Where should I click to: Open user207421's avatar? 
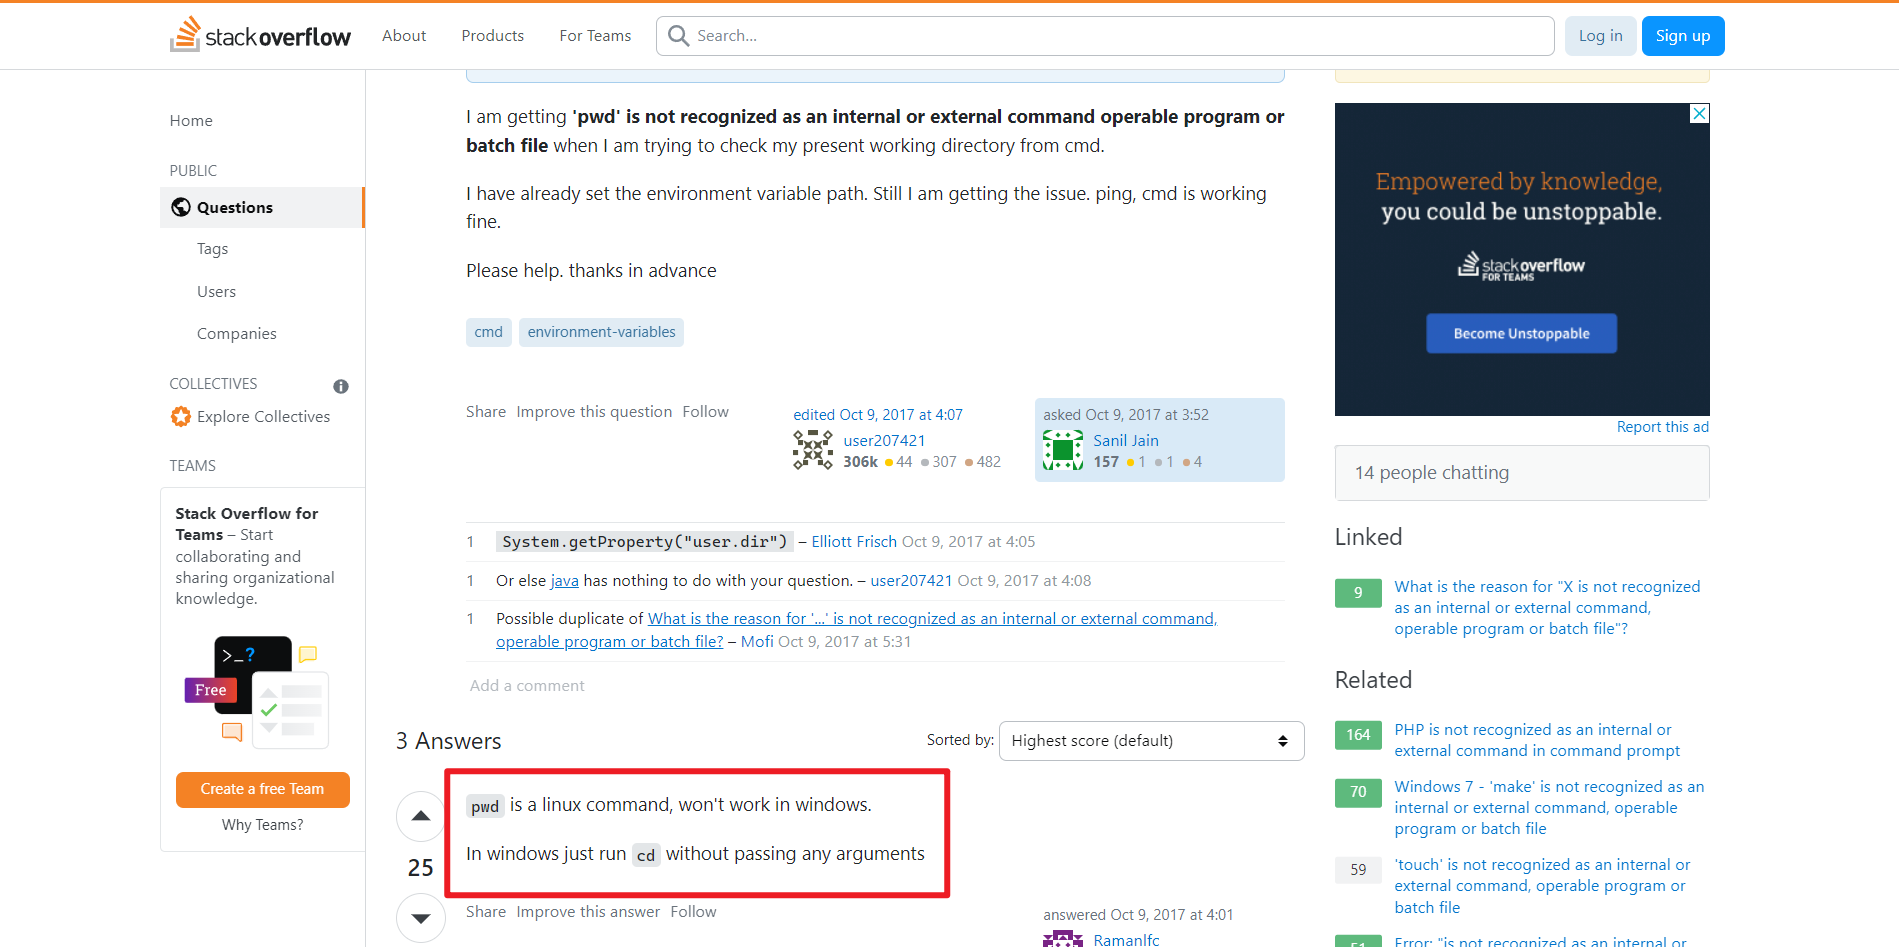pyautogui.click(x=813, y=450)
